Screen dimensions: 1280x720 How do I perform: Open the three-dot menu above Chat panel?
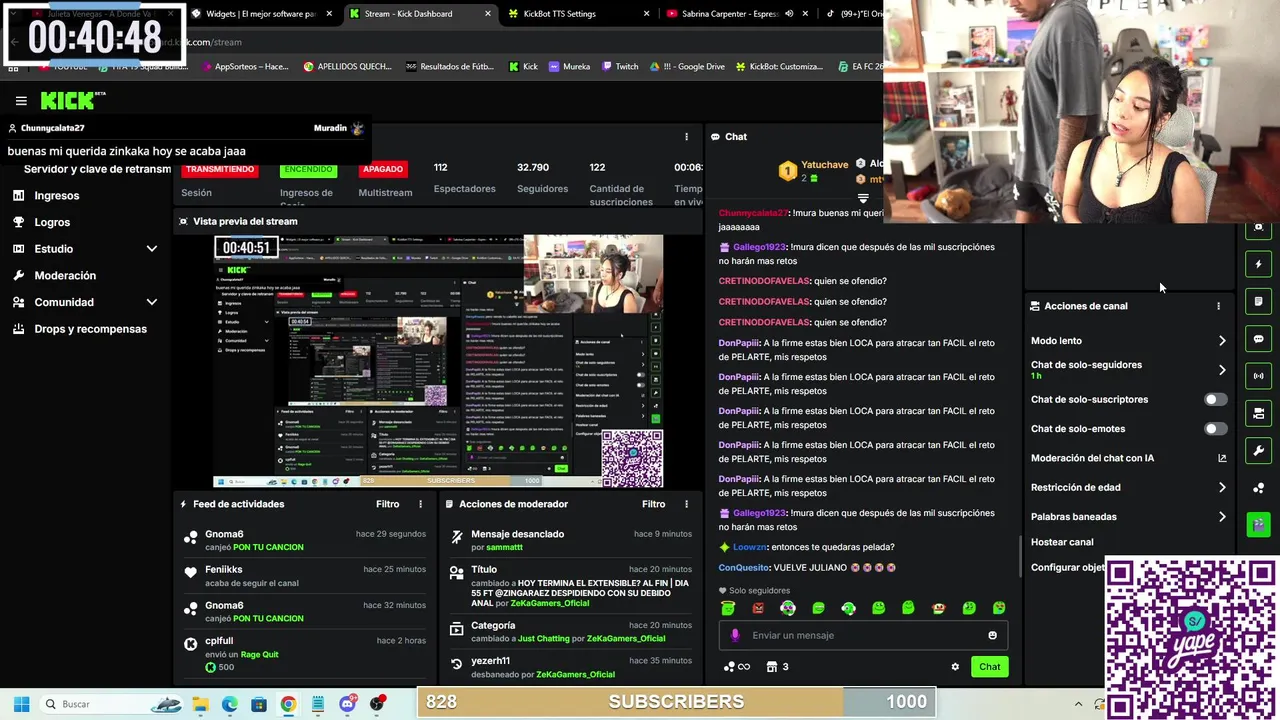pos(686,137)
